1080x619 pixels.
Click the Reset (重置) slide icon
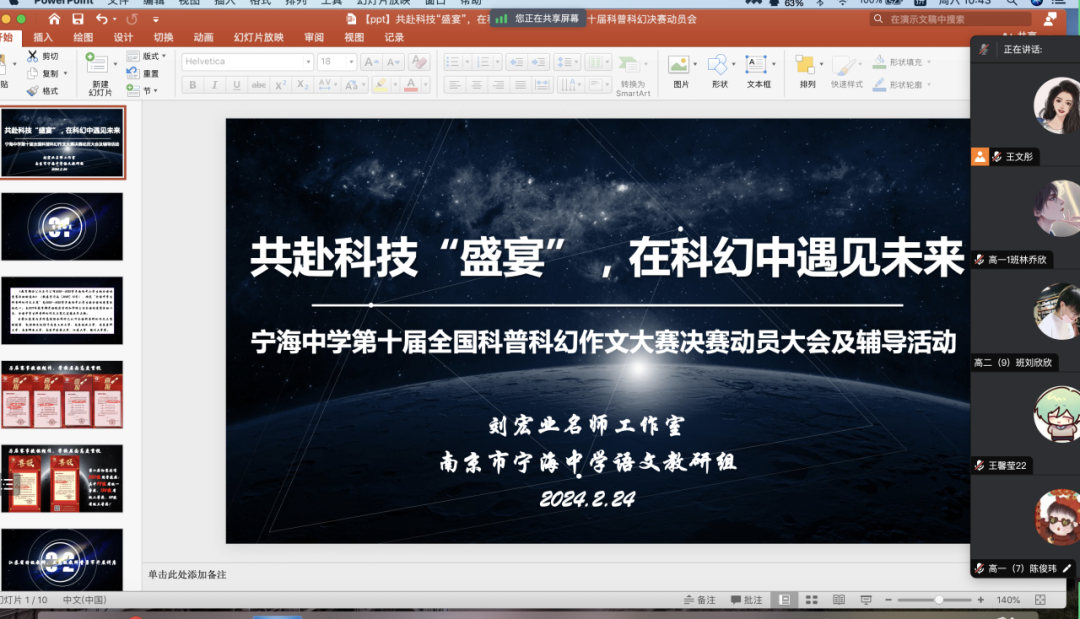(133, 73)
